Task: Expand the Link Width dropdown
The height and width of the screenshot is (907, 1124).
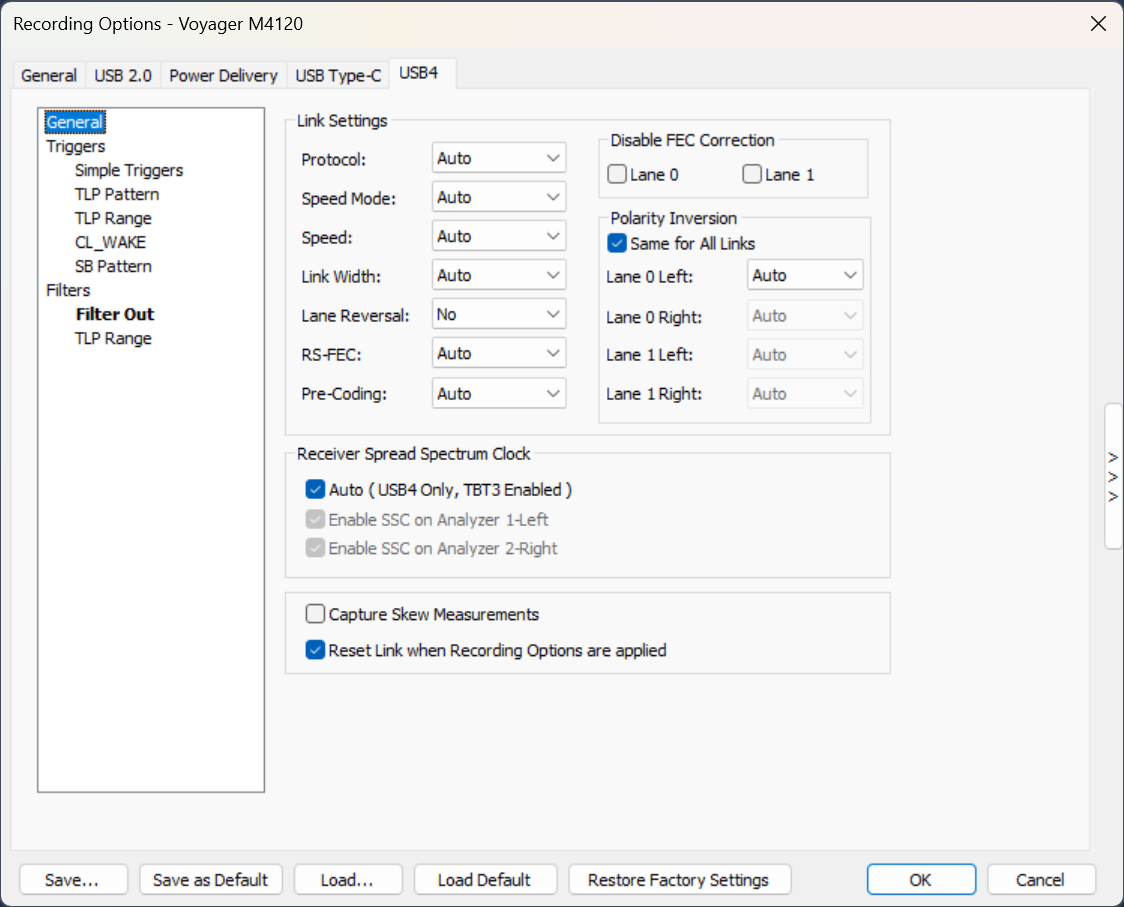Action: click(x=499, y=275)
